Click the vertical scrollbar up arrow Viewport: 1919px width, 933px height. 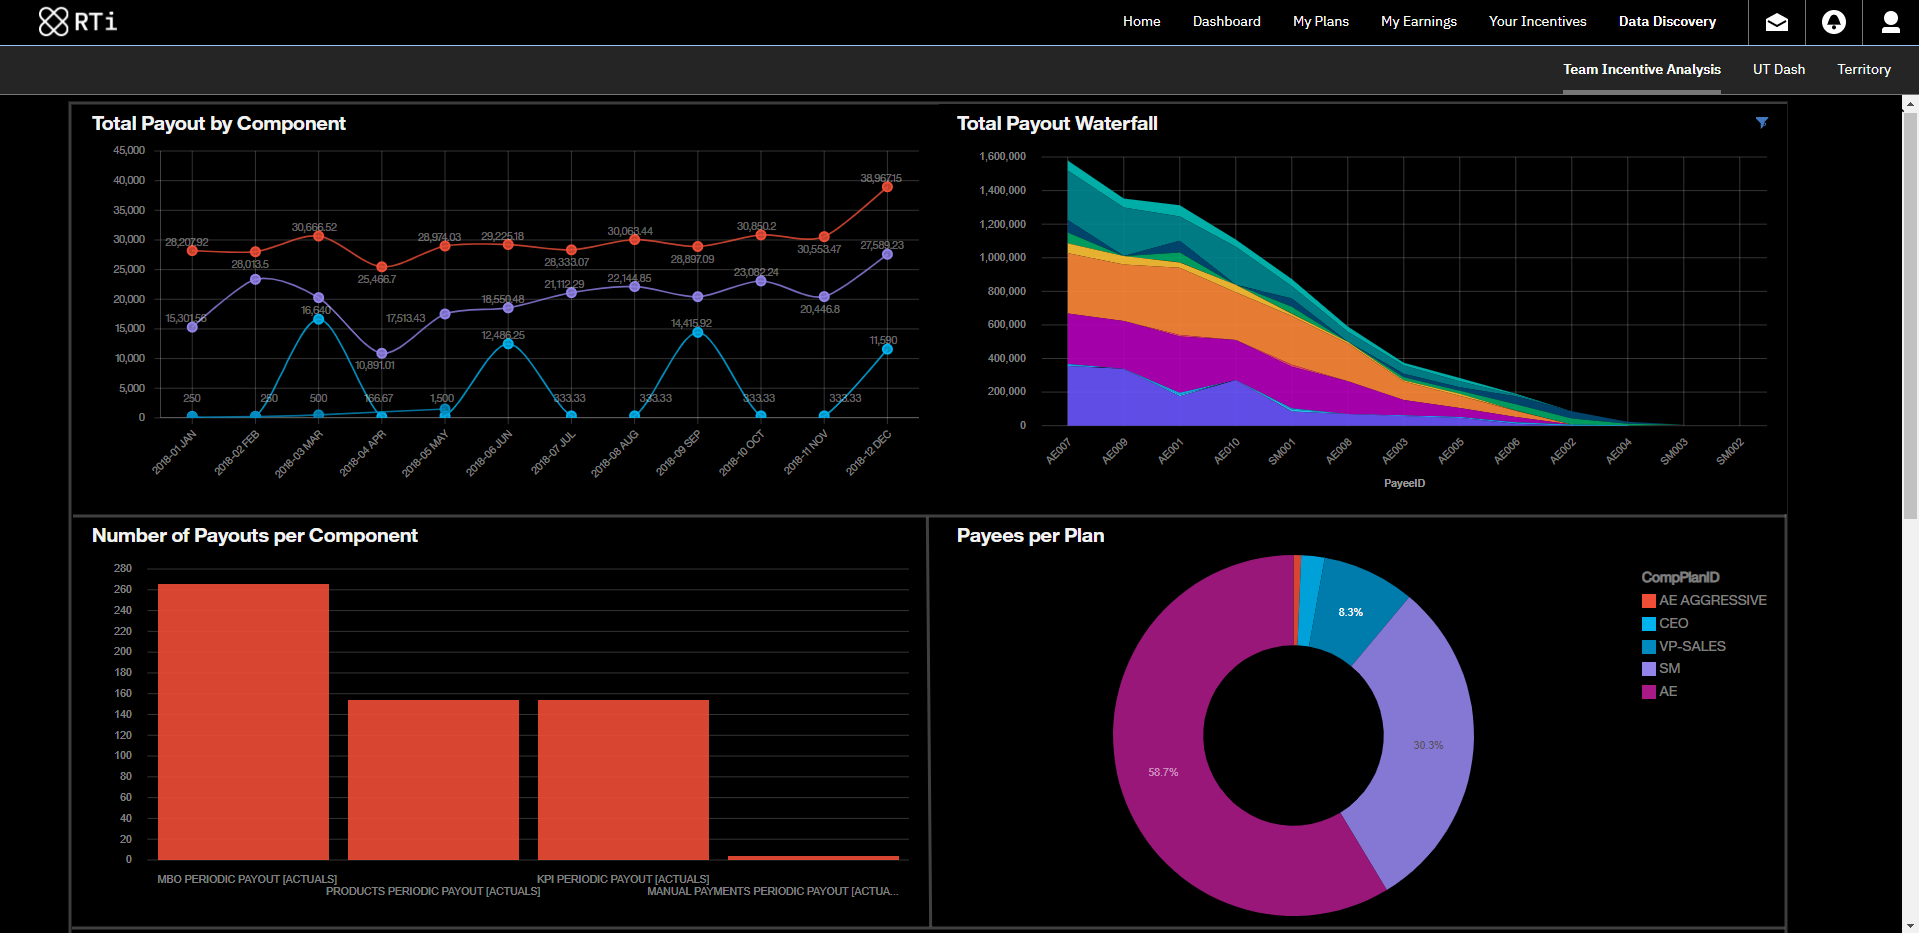(x=1911, y=104)
